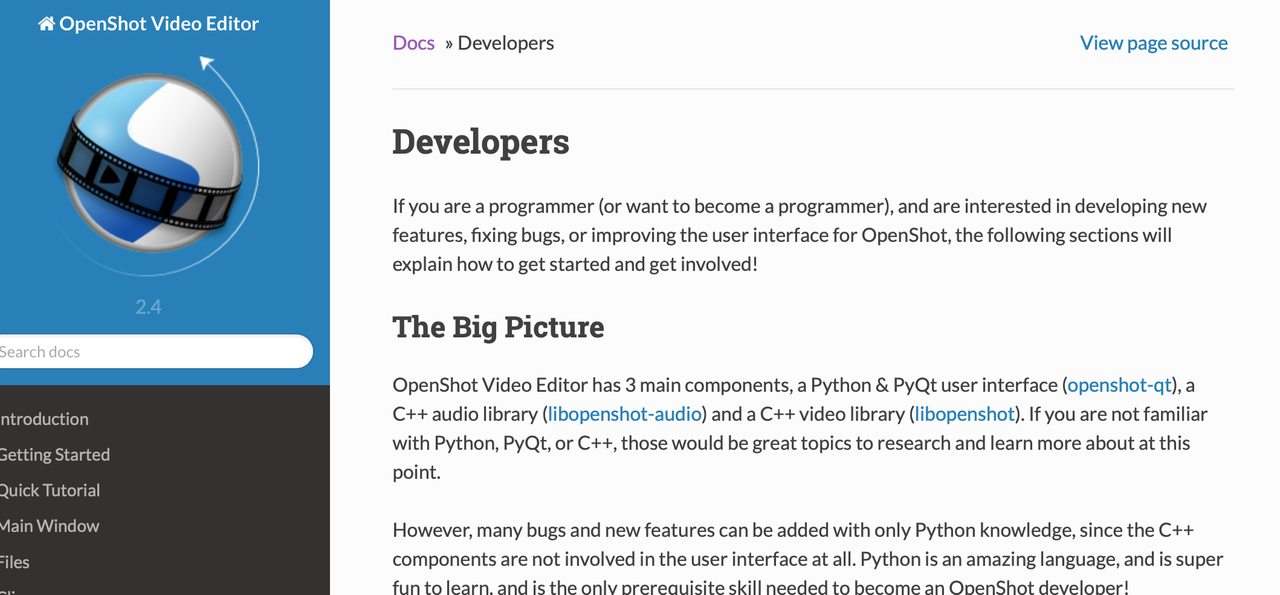Click the Docs breadcrumb link

414,43
